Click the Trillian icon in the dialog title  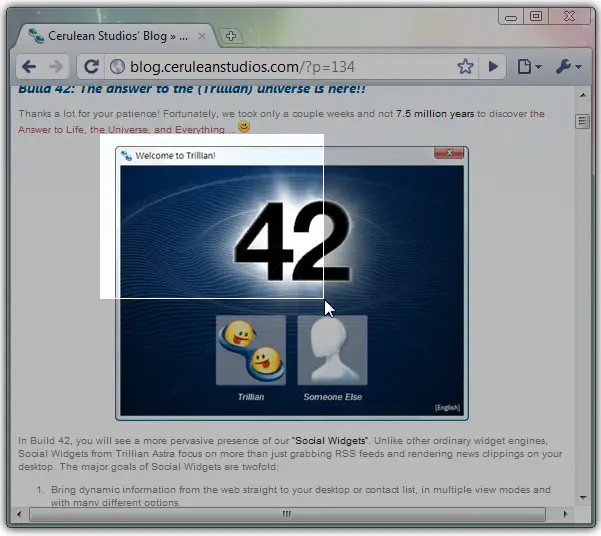pyautogui.click(x=126, y=156)
